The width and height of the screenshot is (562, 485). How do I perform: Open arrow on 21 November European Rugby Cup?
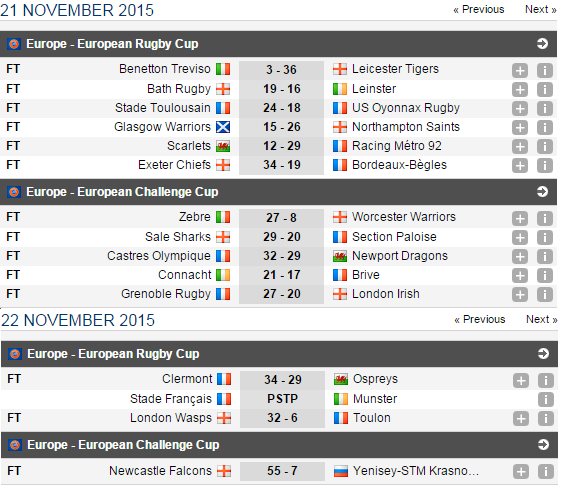[542, 44]
